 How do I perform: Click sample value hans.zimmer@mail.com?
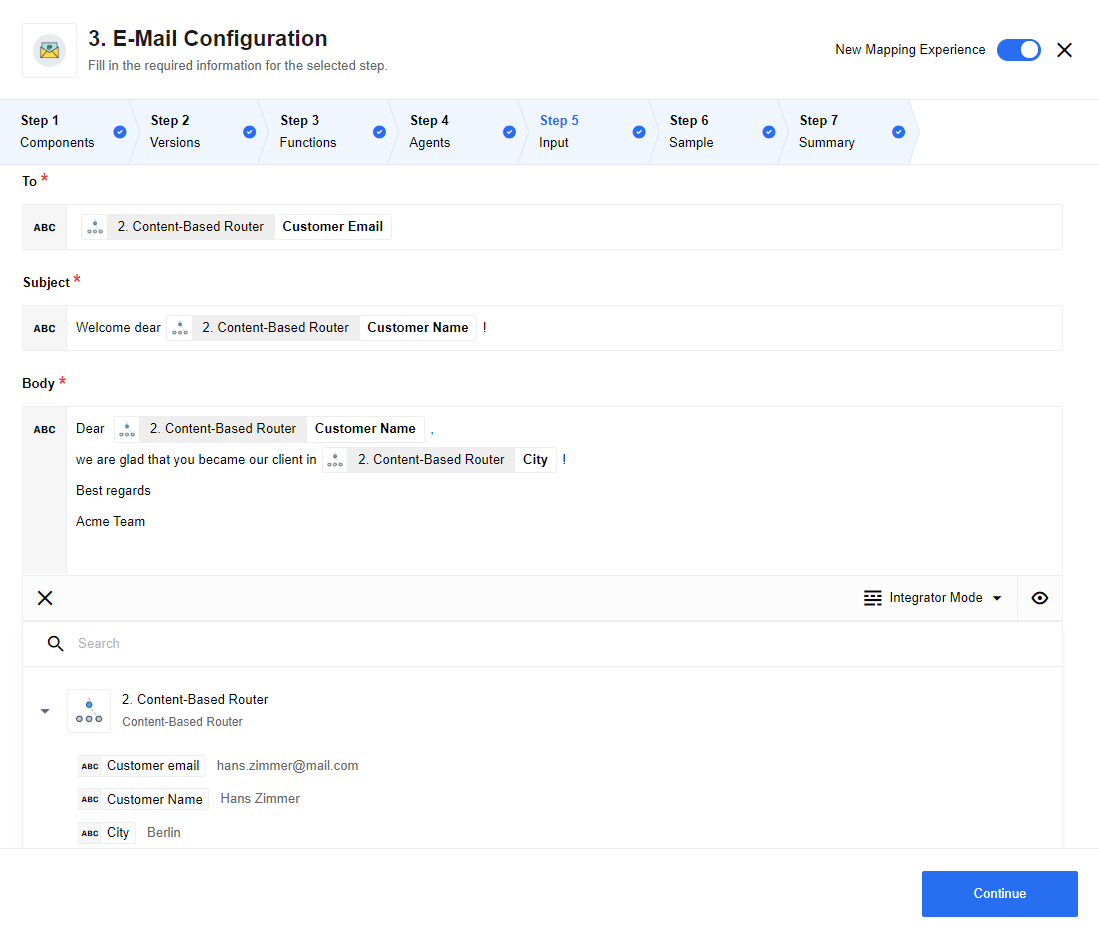(x=287, y=766)
